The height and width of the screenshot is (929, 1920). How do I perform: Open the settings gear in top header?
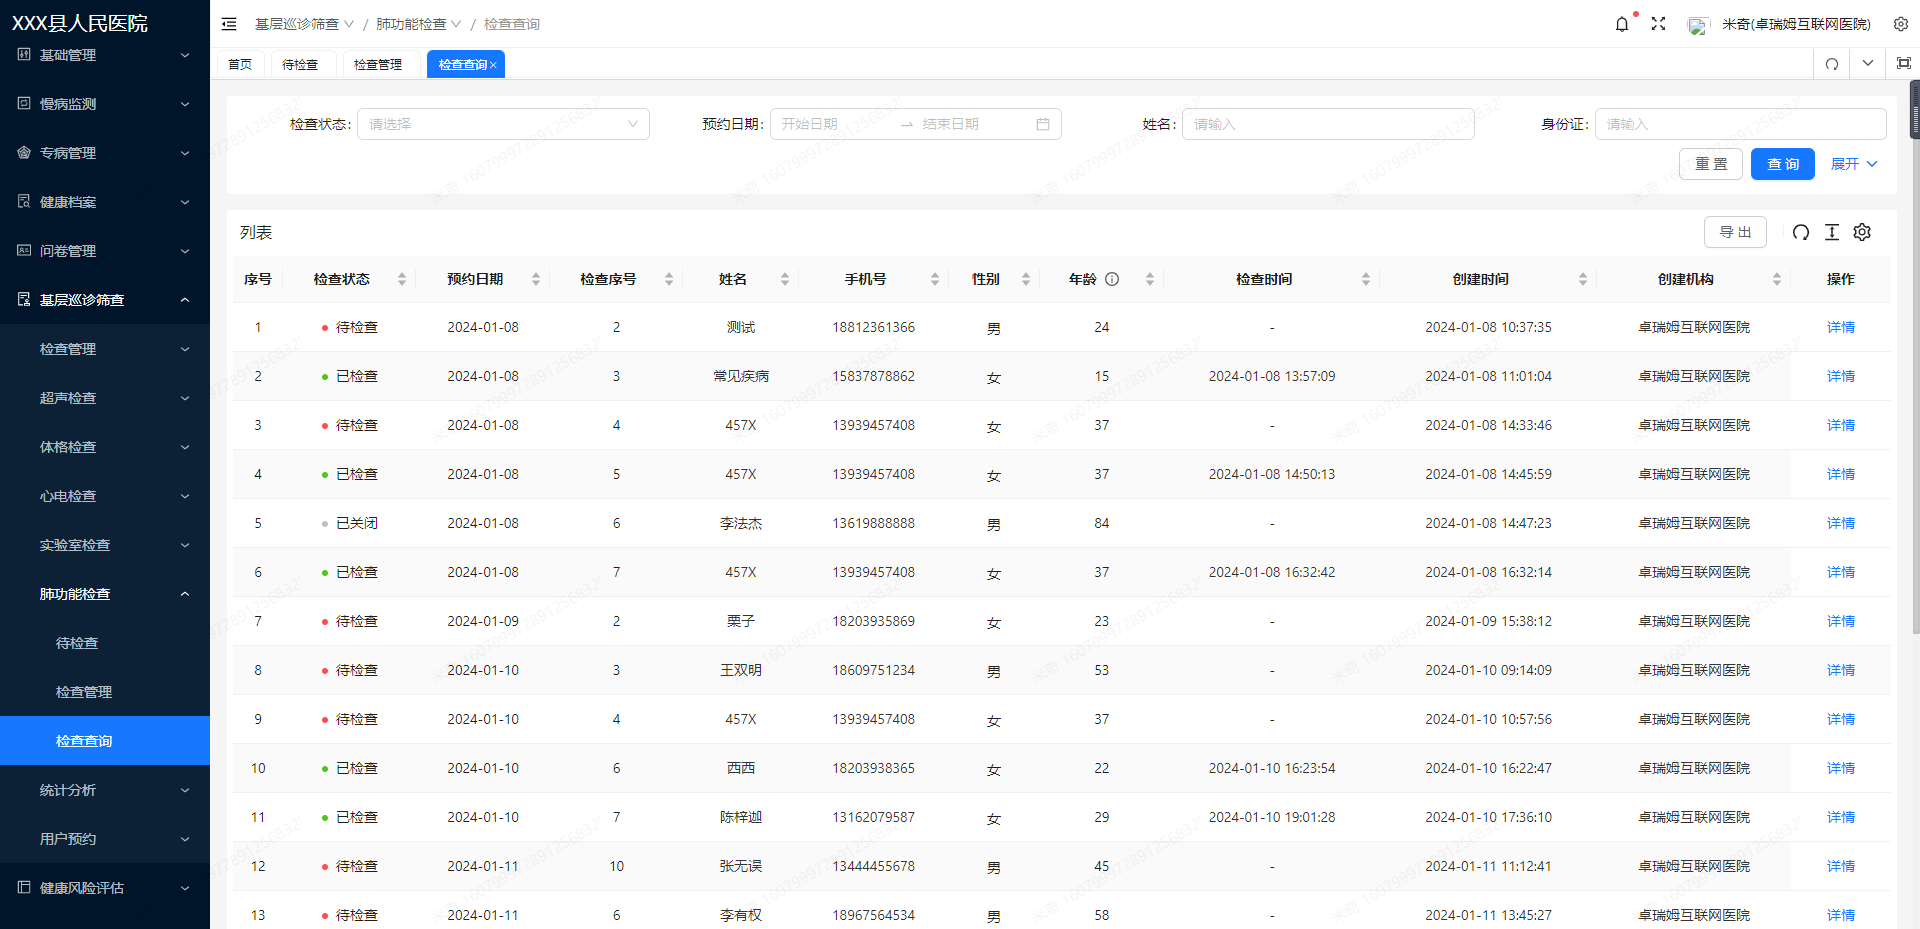click(1901, 24)
